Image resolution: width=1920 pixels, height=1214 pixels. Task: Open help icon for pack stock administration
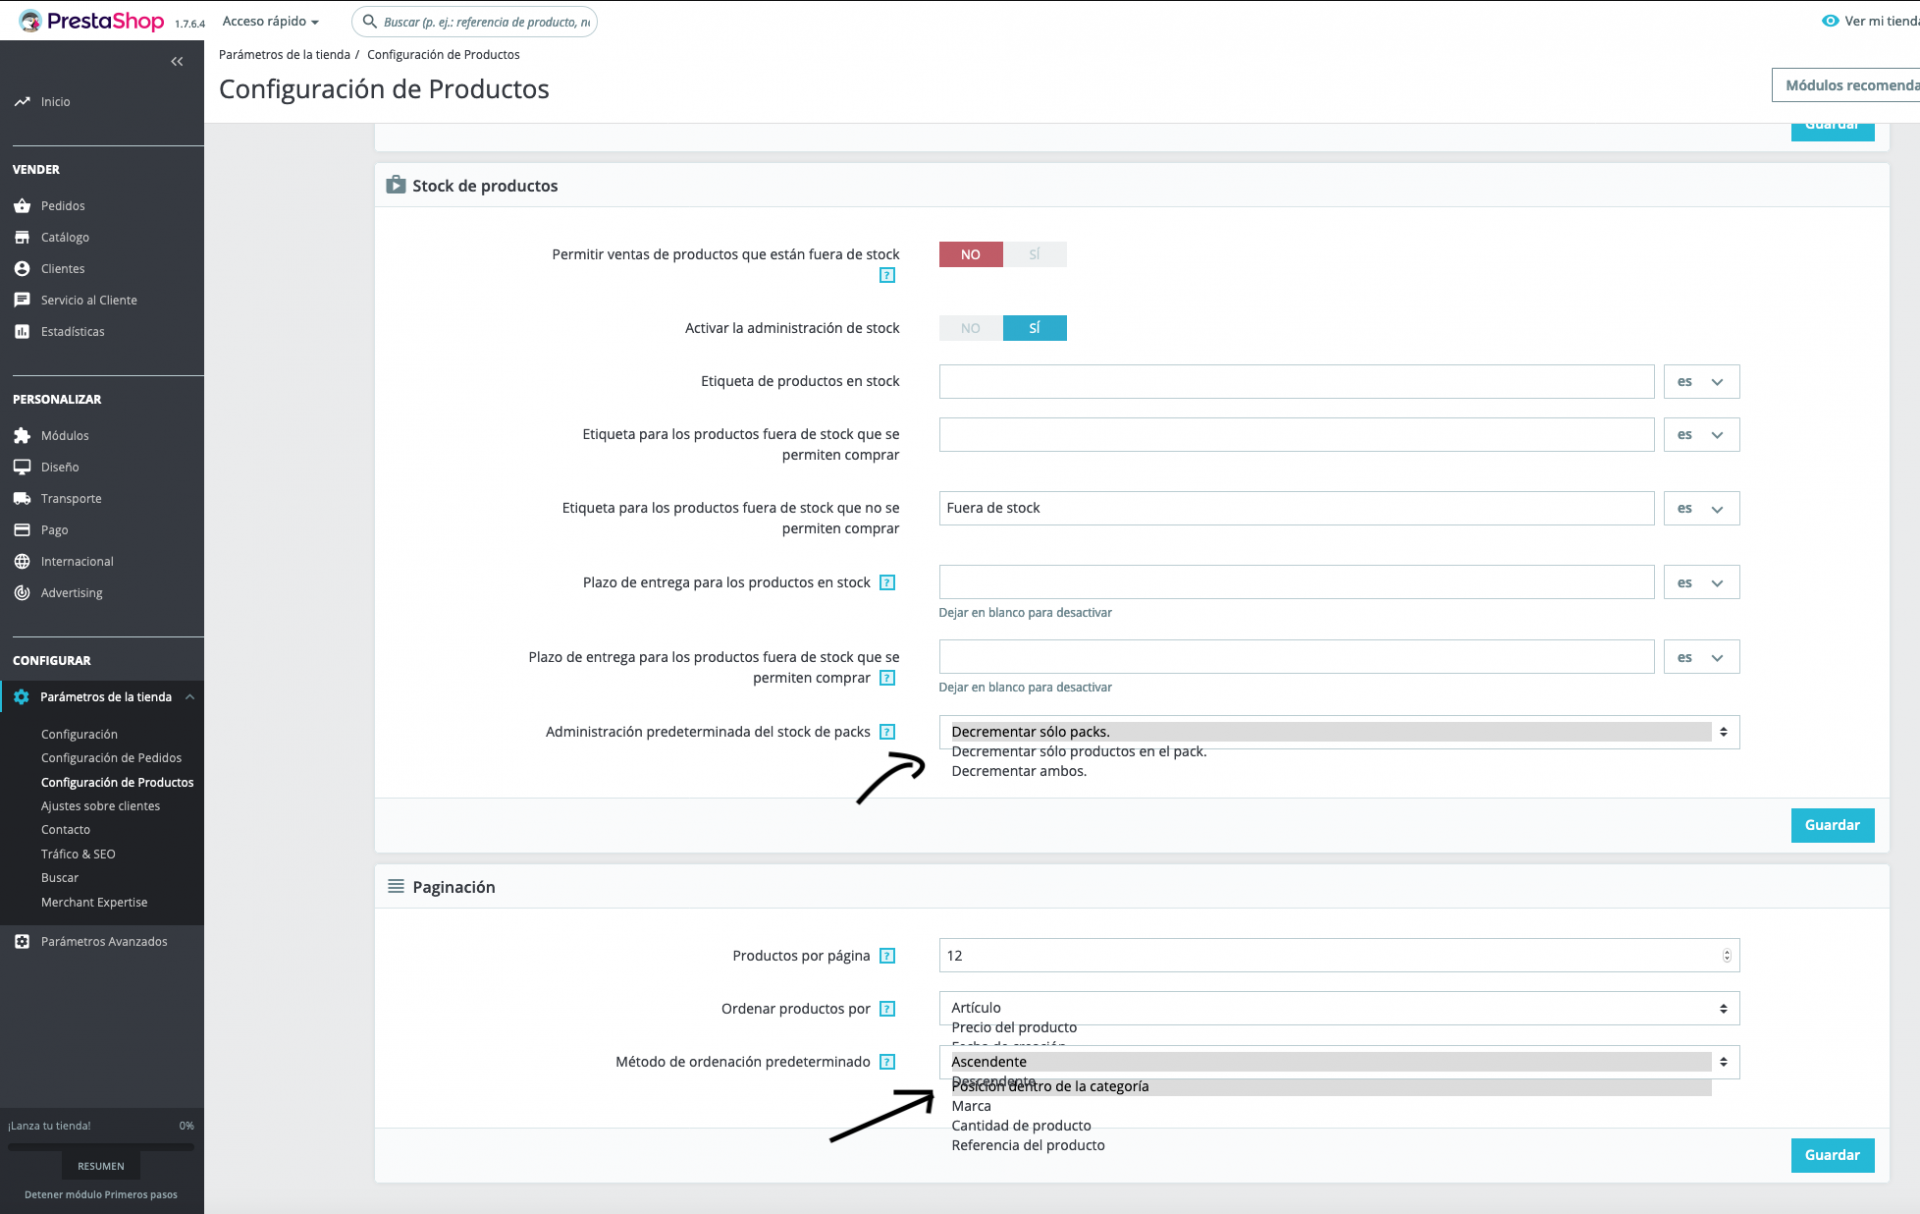coord(887,732)
